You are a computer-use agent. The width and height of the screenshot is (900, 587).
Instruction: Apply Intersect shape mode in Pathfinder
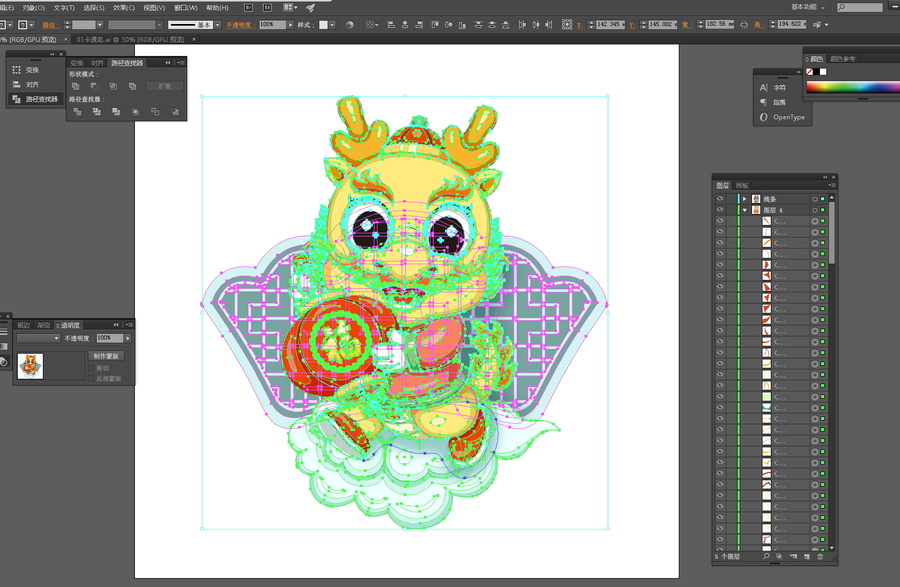113,86
